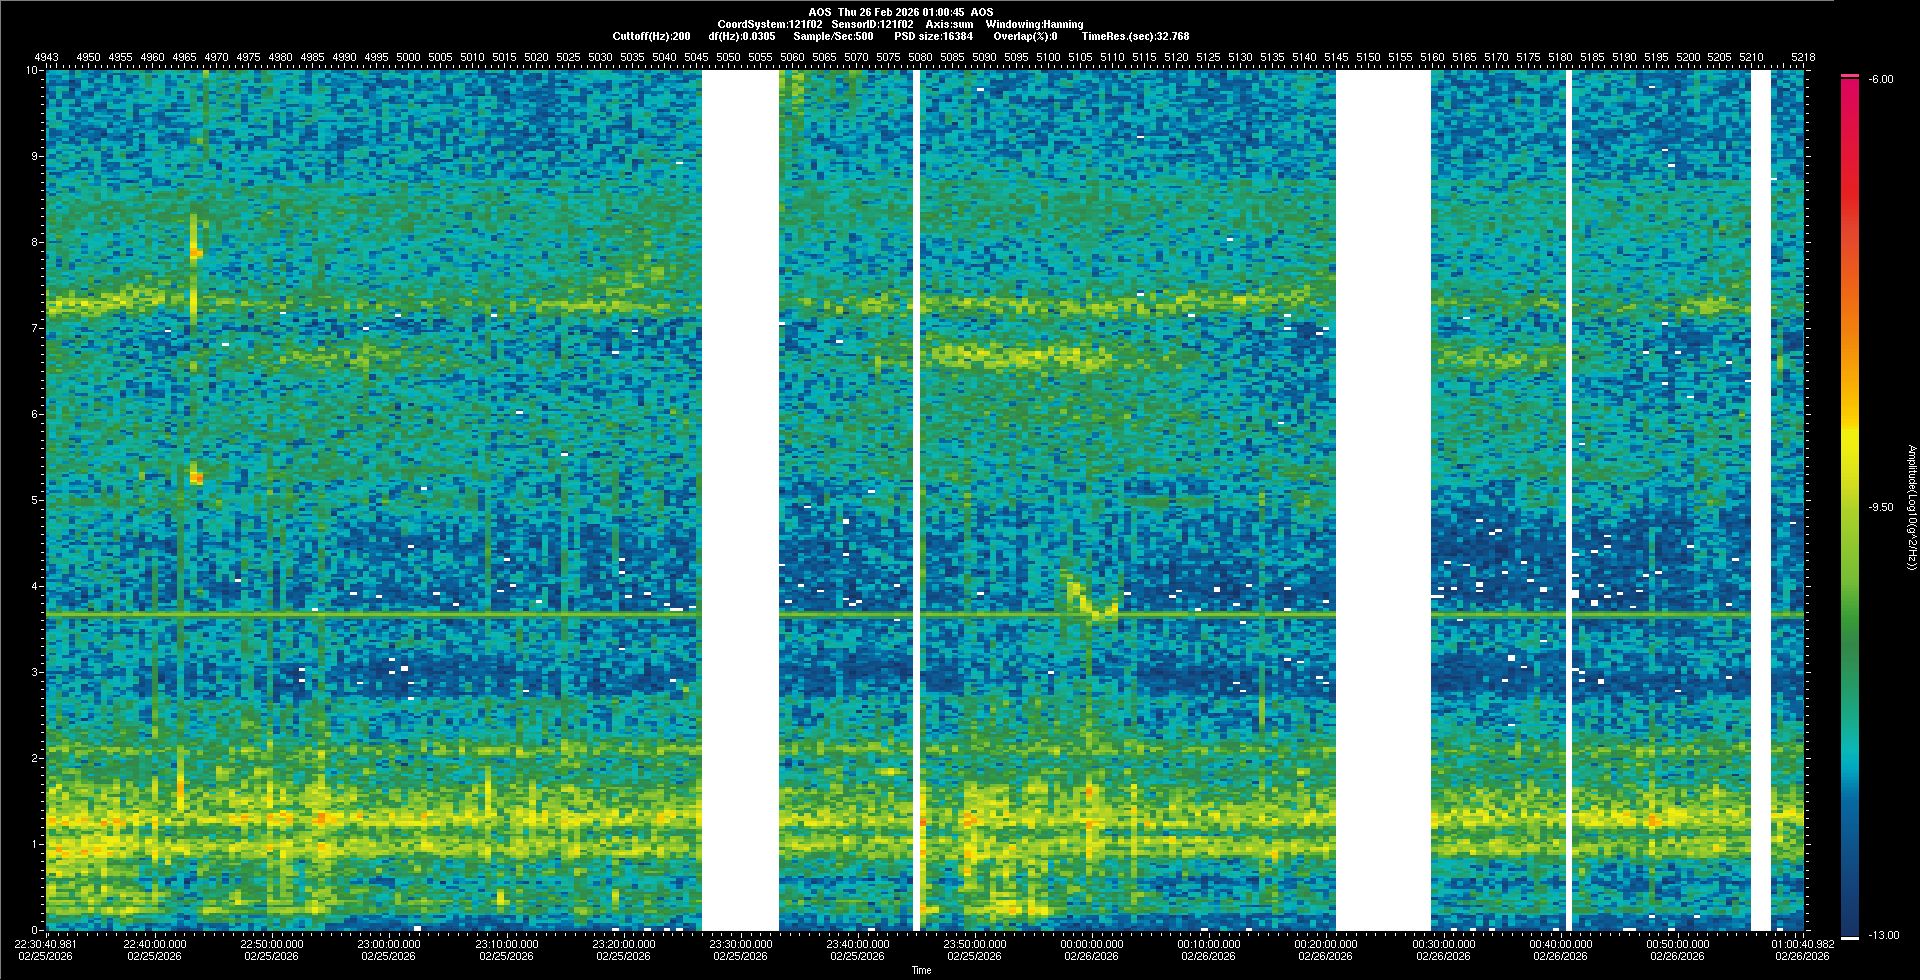This screenshot has width=1920, height=980.
Task: Click the "-13.00" colorbar minimum label
Action: point(1883,936)
